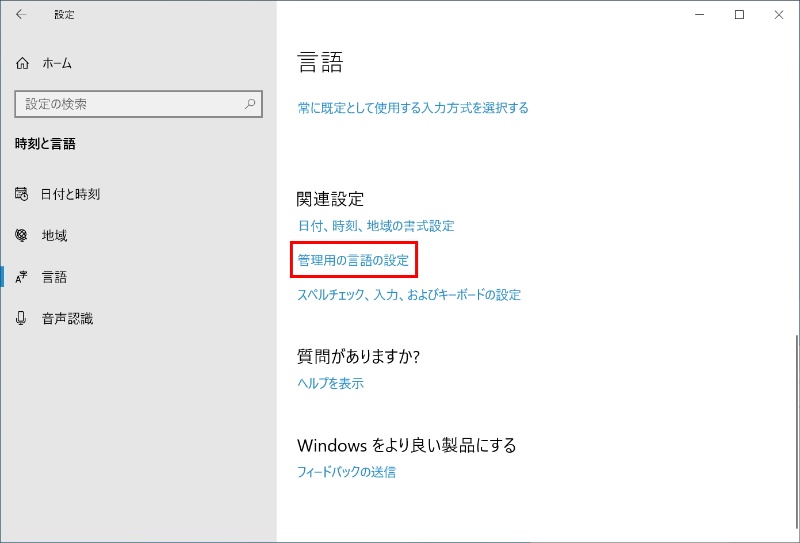Click the house icon beside ホーム

point(23,63)
